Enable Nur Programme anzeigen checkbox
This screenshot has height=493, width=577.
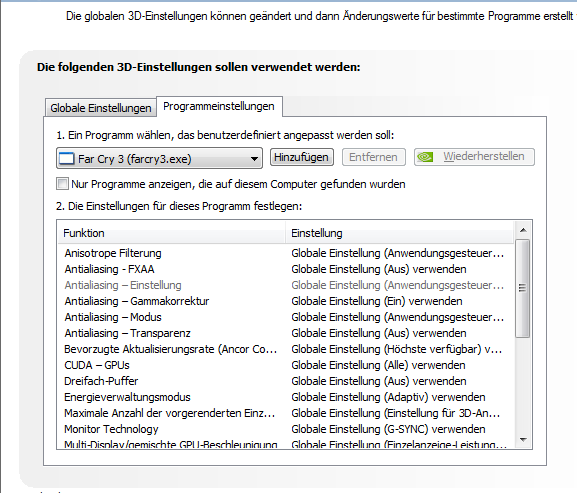(62, 184)
